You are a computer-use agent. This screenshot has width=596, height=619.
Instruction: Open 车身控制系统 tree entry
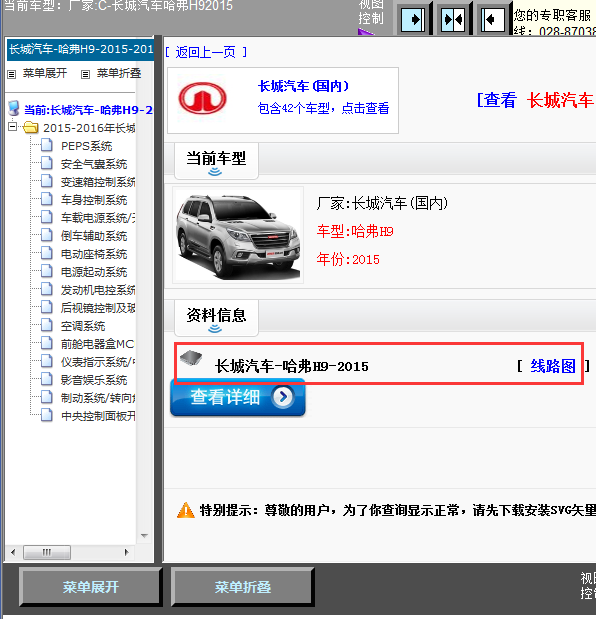(x=94, y=200)
